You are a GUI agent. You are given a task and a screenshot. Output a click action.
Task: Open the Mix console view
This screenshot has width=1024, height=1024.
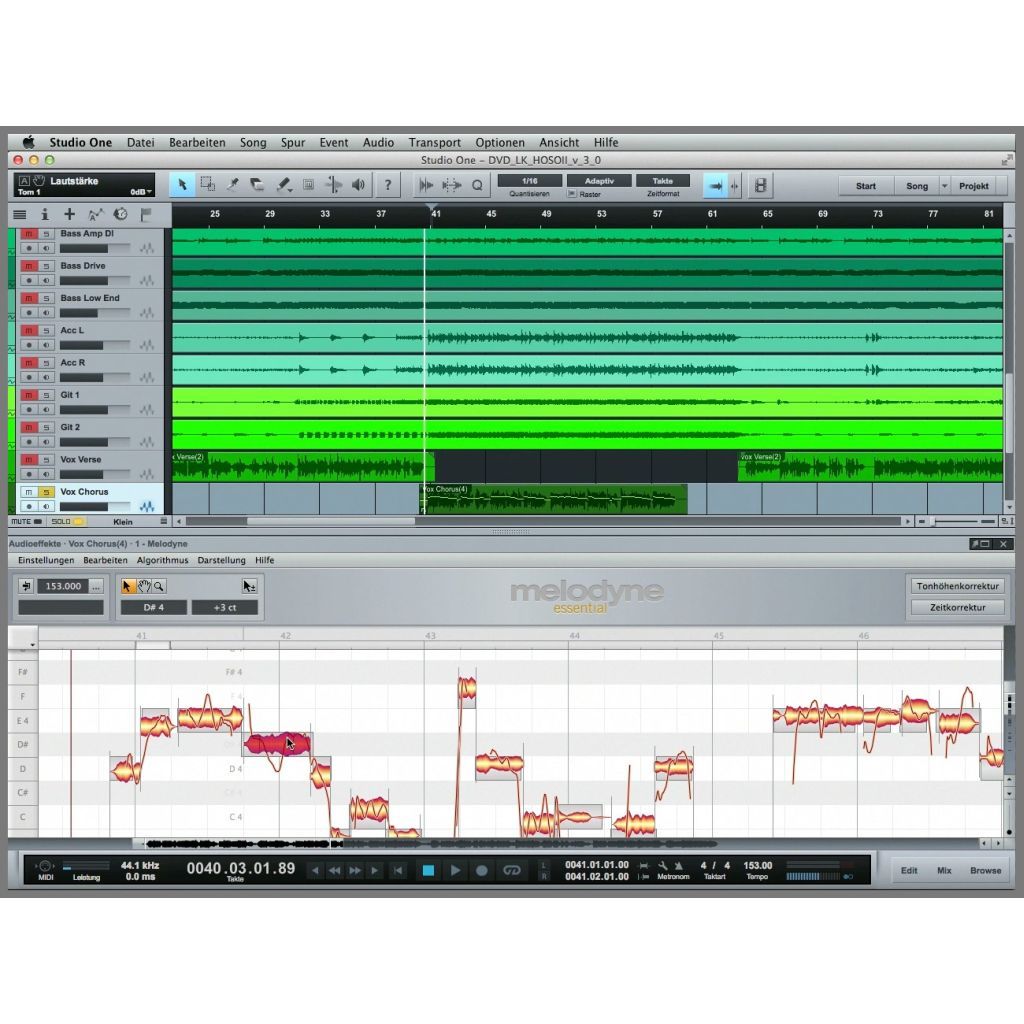coord(944,871)
